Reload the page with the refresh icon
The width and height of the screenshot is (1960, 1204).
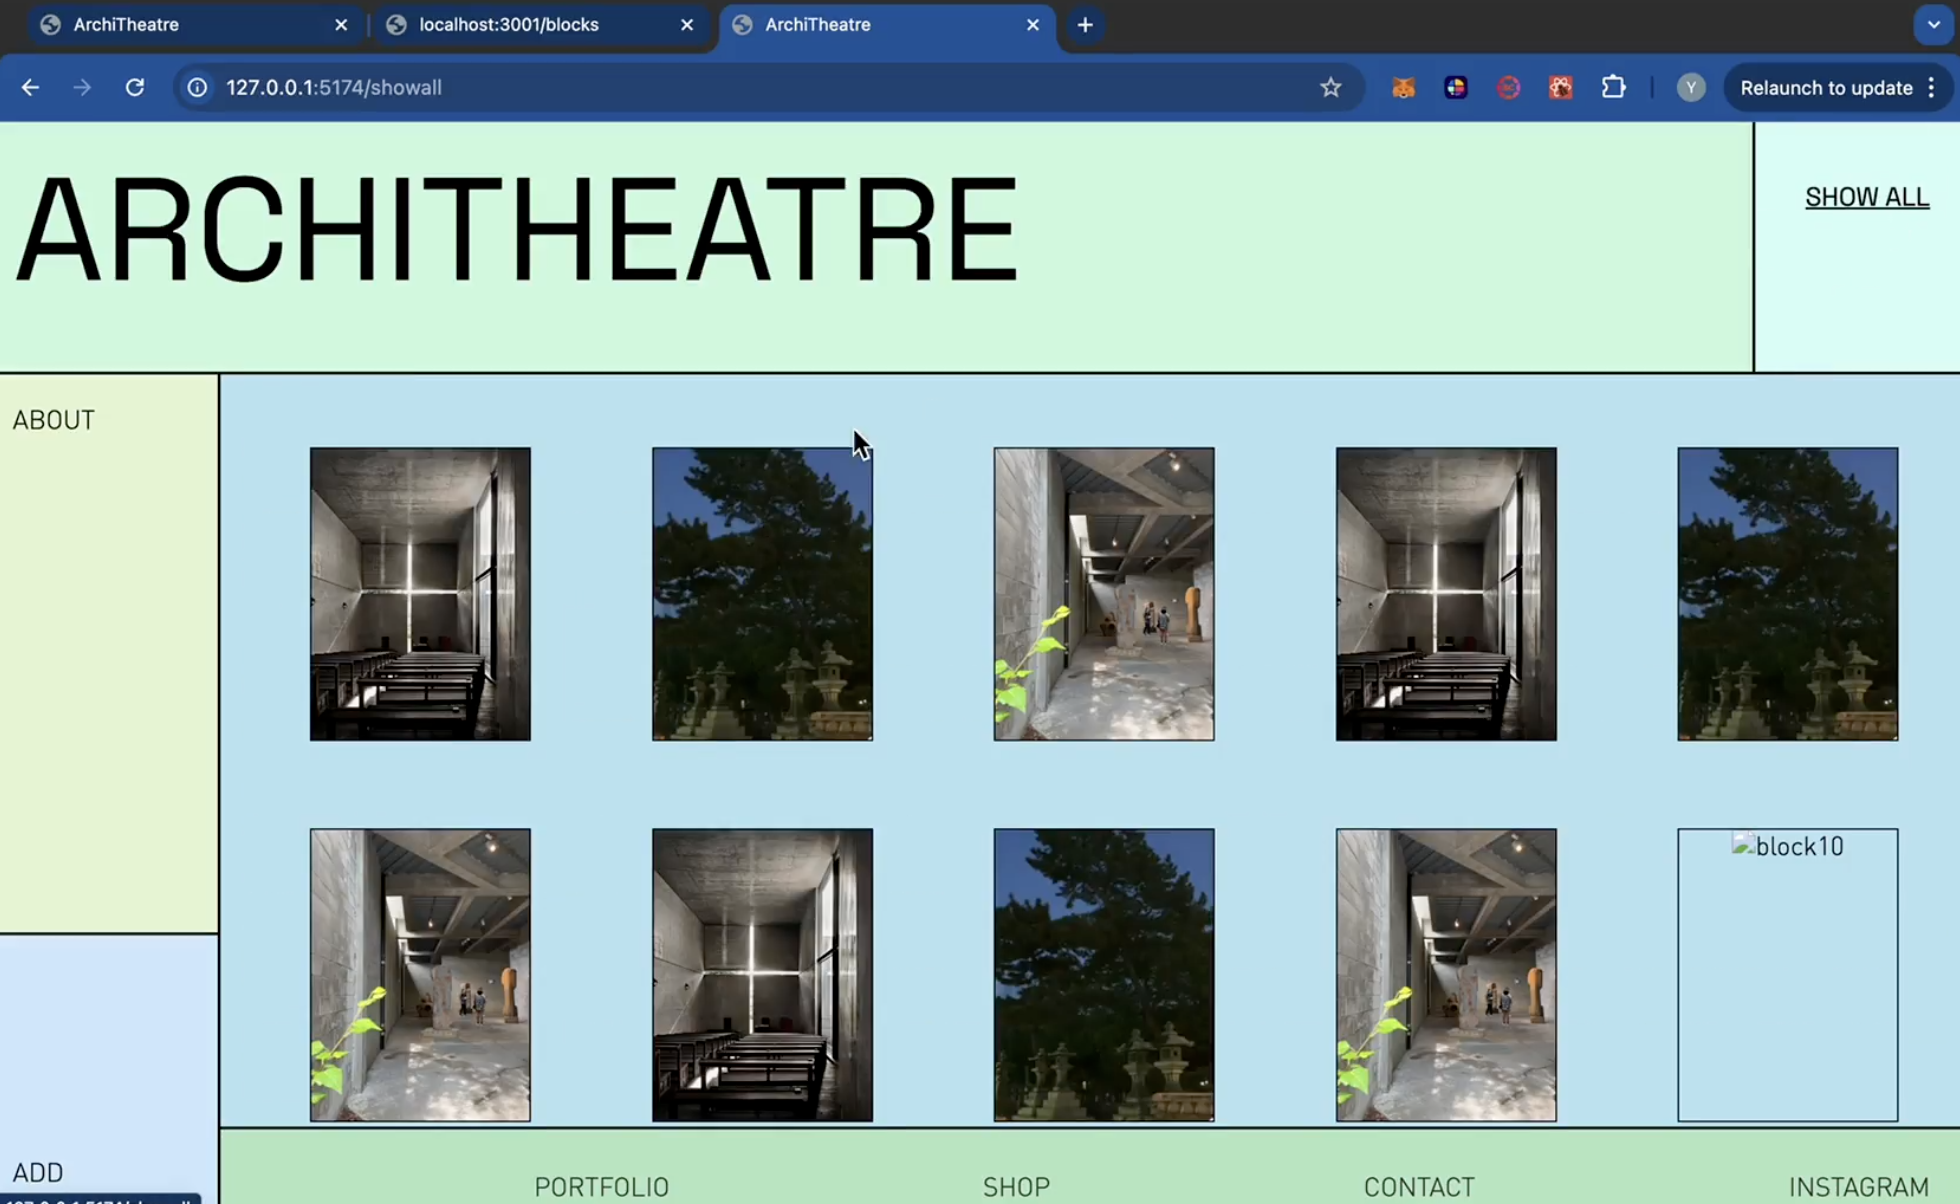click(135, 88)
